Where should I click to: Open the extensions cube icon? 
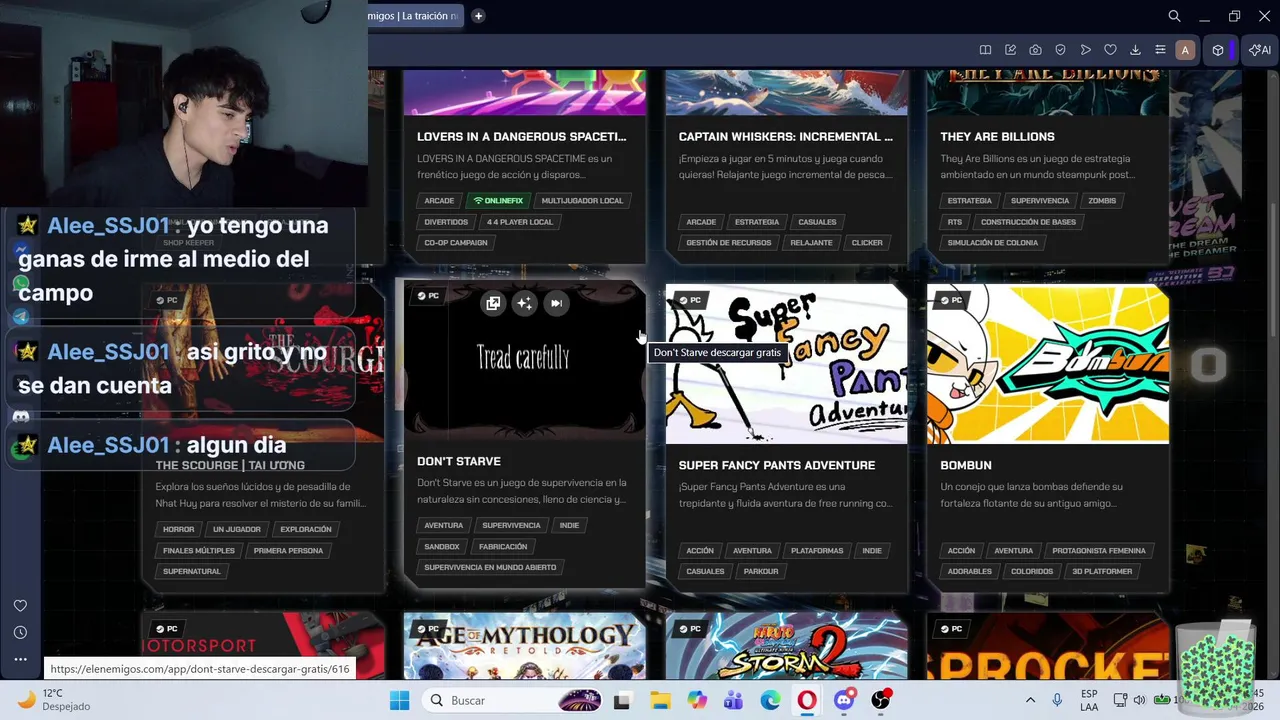1218,50
